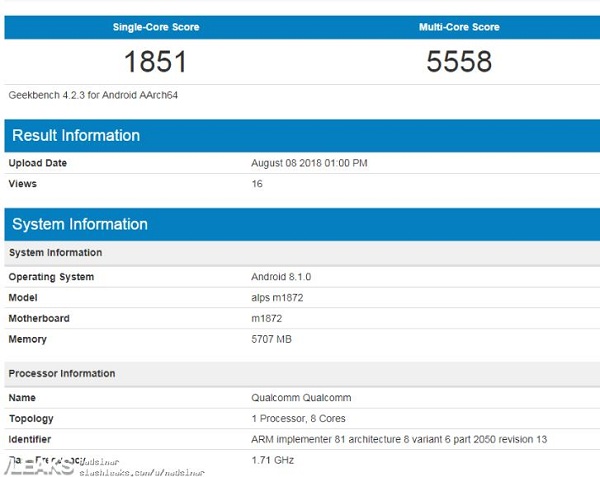Screen dimensions: 600x477
Task: Click the 1.71 GHz frequency value
Action: [271, 461]
